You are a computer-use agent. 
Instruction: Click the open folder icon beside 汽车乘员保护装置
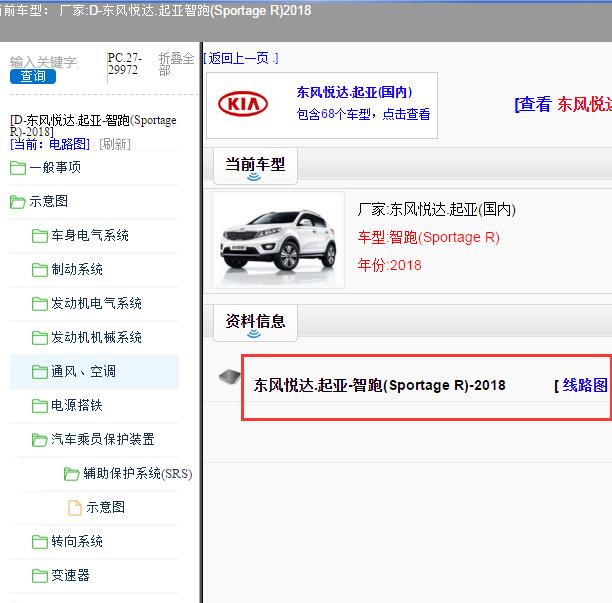tap(39, 440)
